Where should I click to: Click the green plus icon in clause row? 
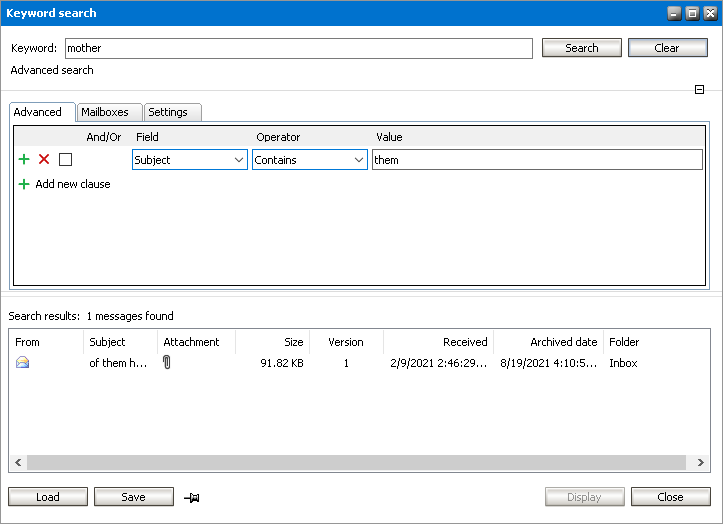tap(24, 159)
